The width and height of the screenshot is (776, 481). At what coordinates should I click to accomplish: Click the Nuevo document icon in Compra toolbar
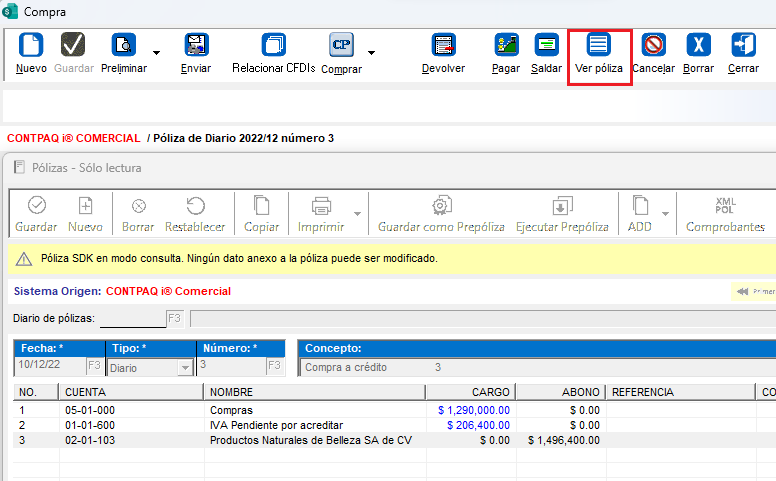(31, 46)
